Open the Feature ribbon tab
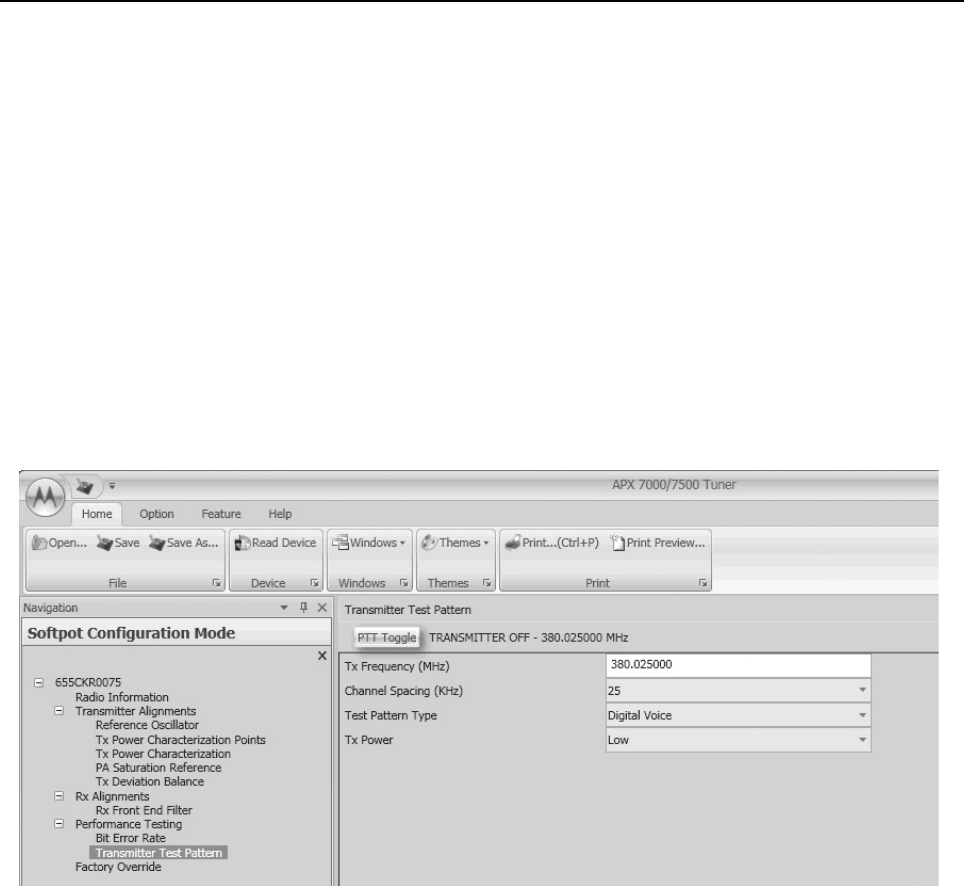964x886 pixels. [221, 514]
